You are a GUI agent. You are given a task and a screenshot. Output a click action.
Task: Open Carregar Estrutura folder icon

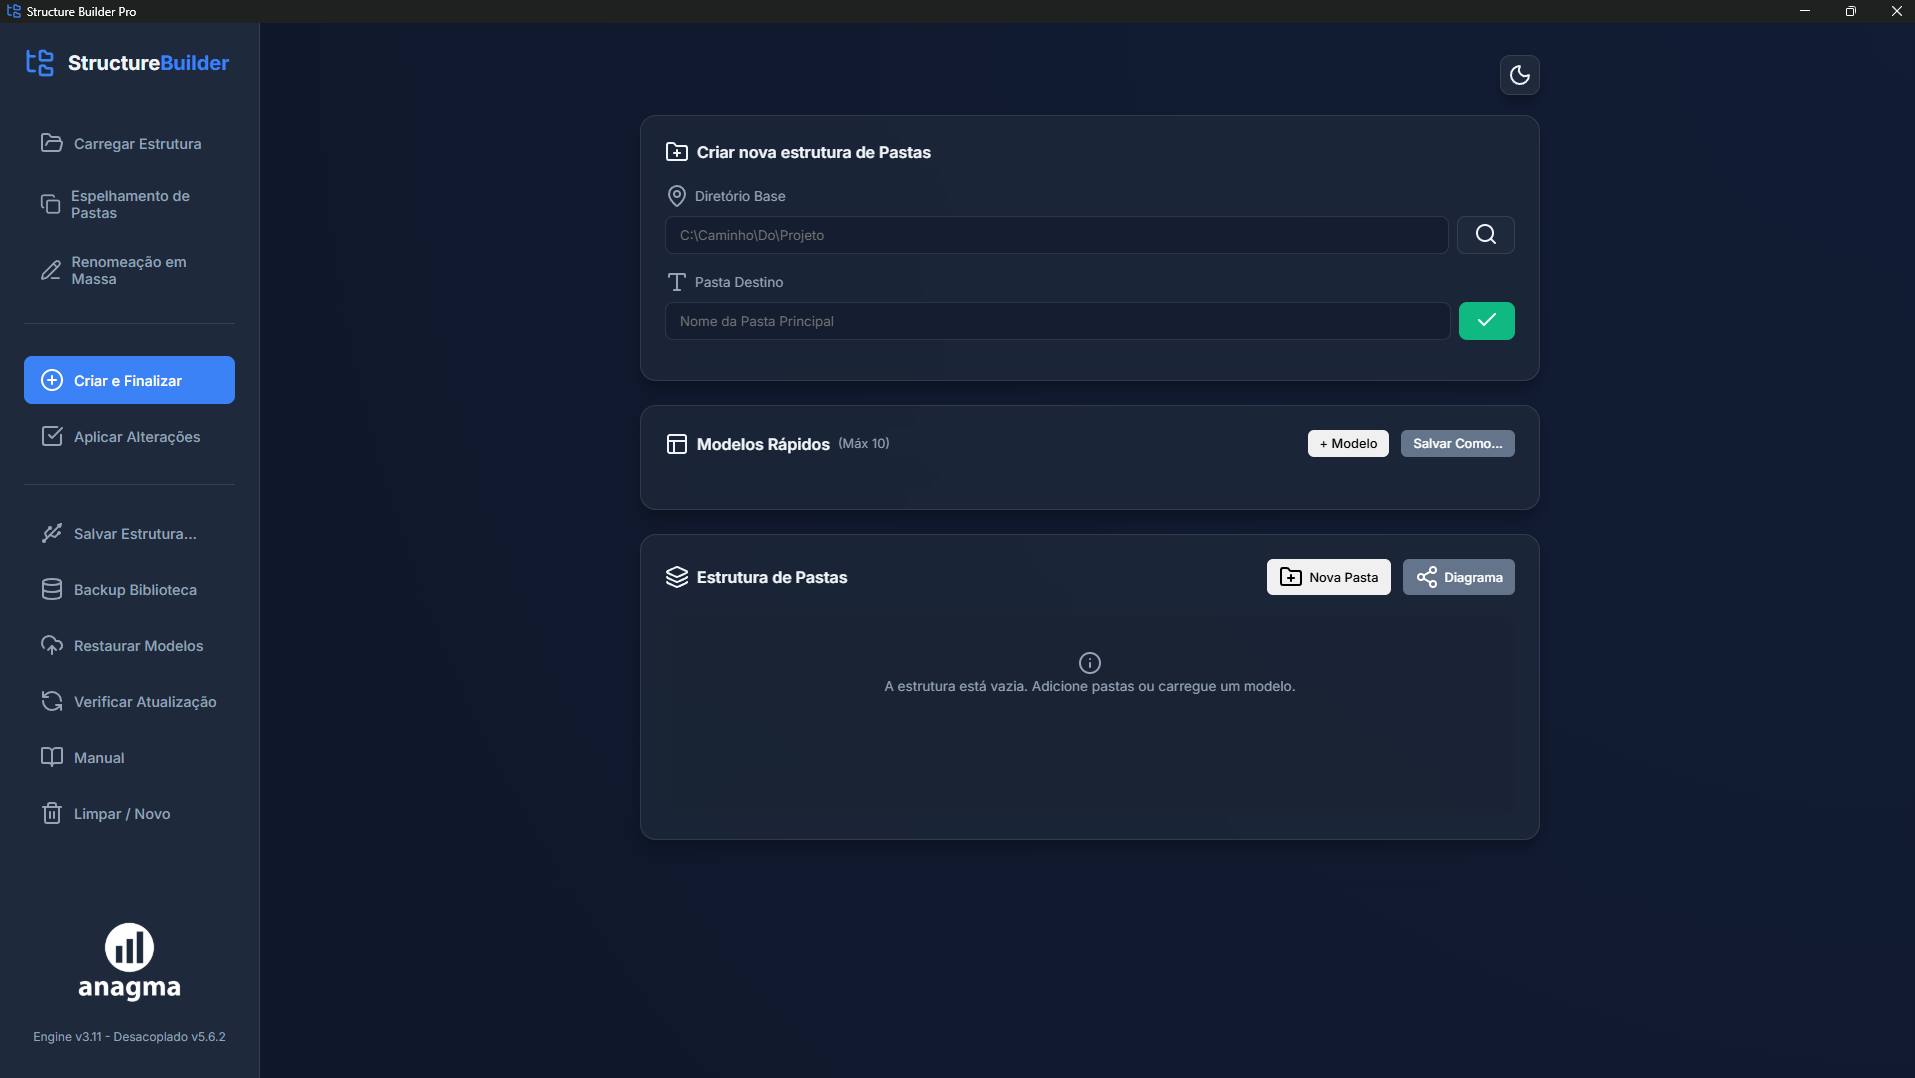[52, 143]
